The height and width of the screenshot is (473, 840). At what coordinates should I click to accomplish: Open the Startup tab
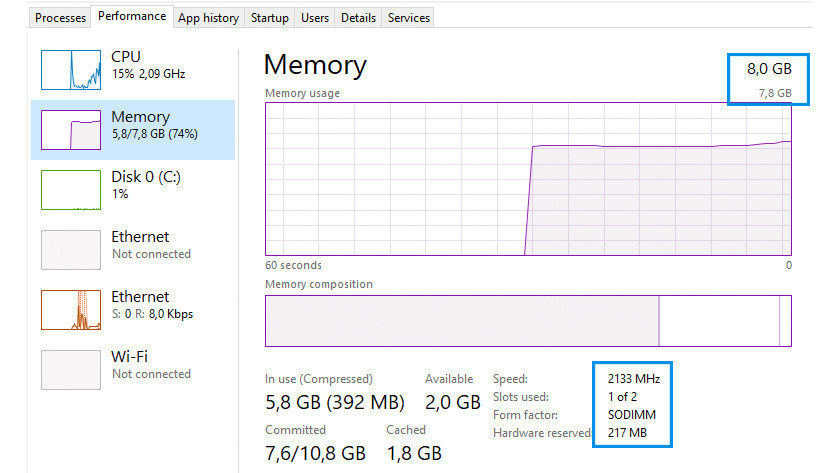coord(270,18)
